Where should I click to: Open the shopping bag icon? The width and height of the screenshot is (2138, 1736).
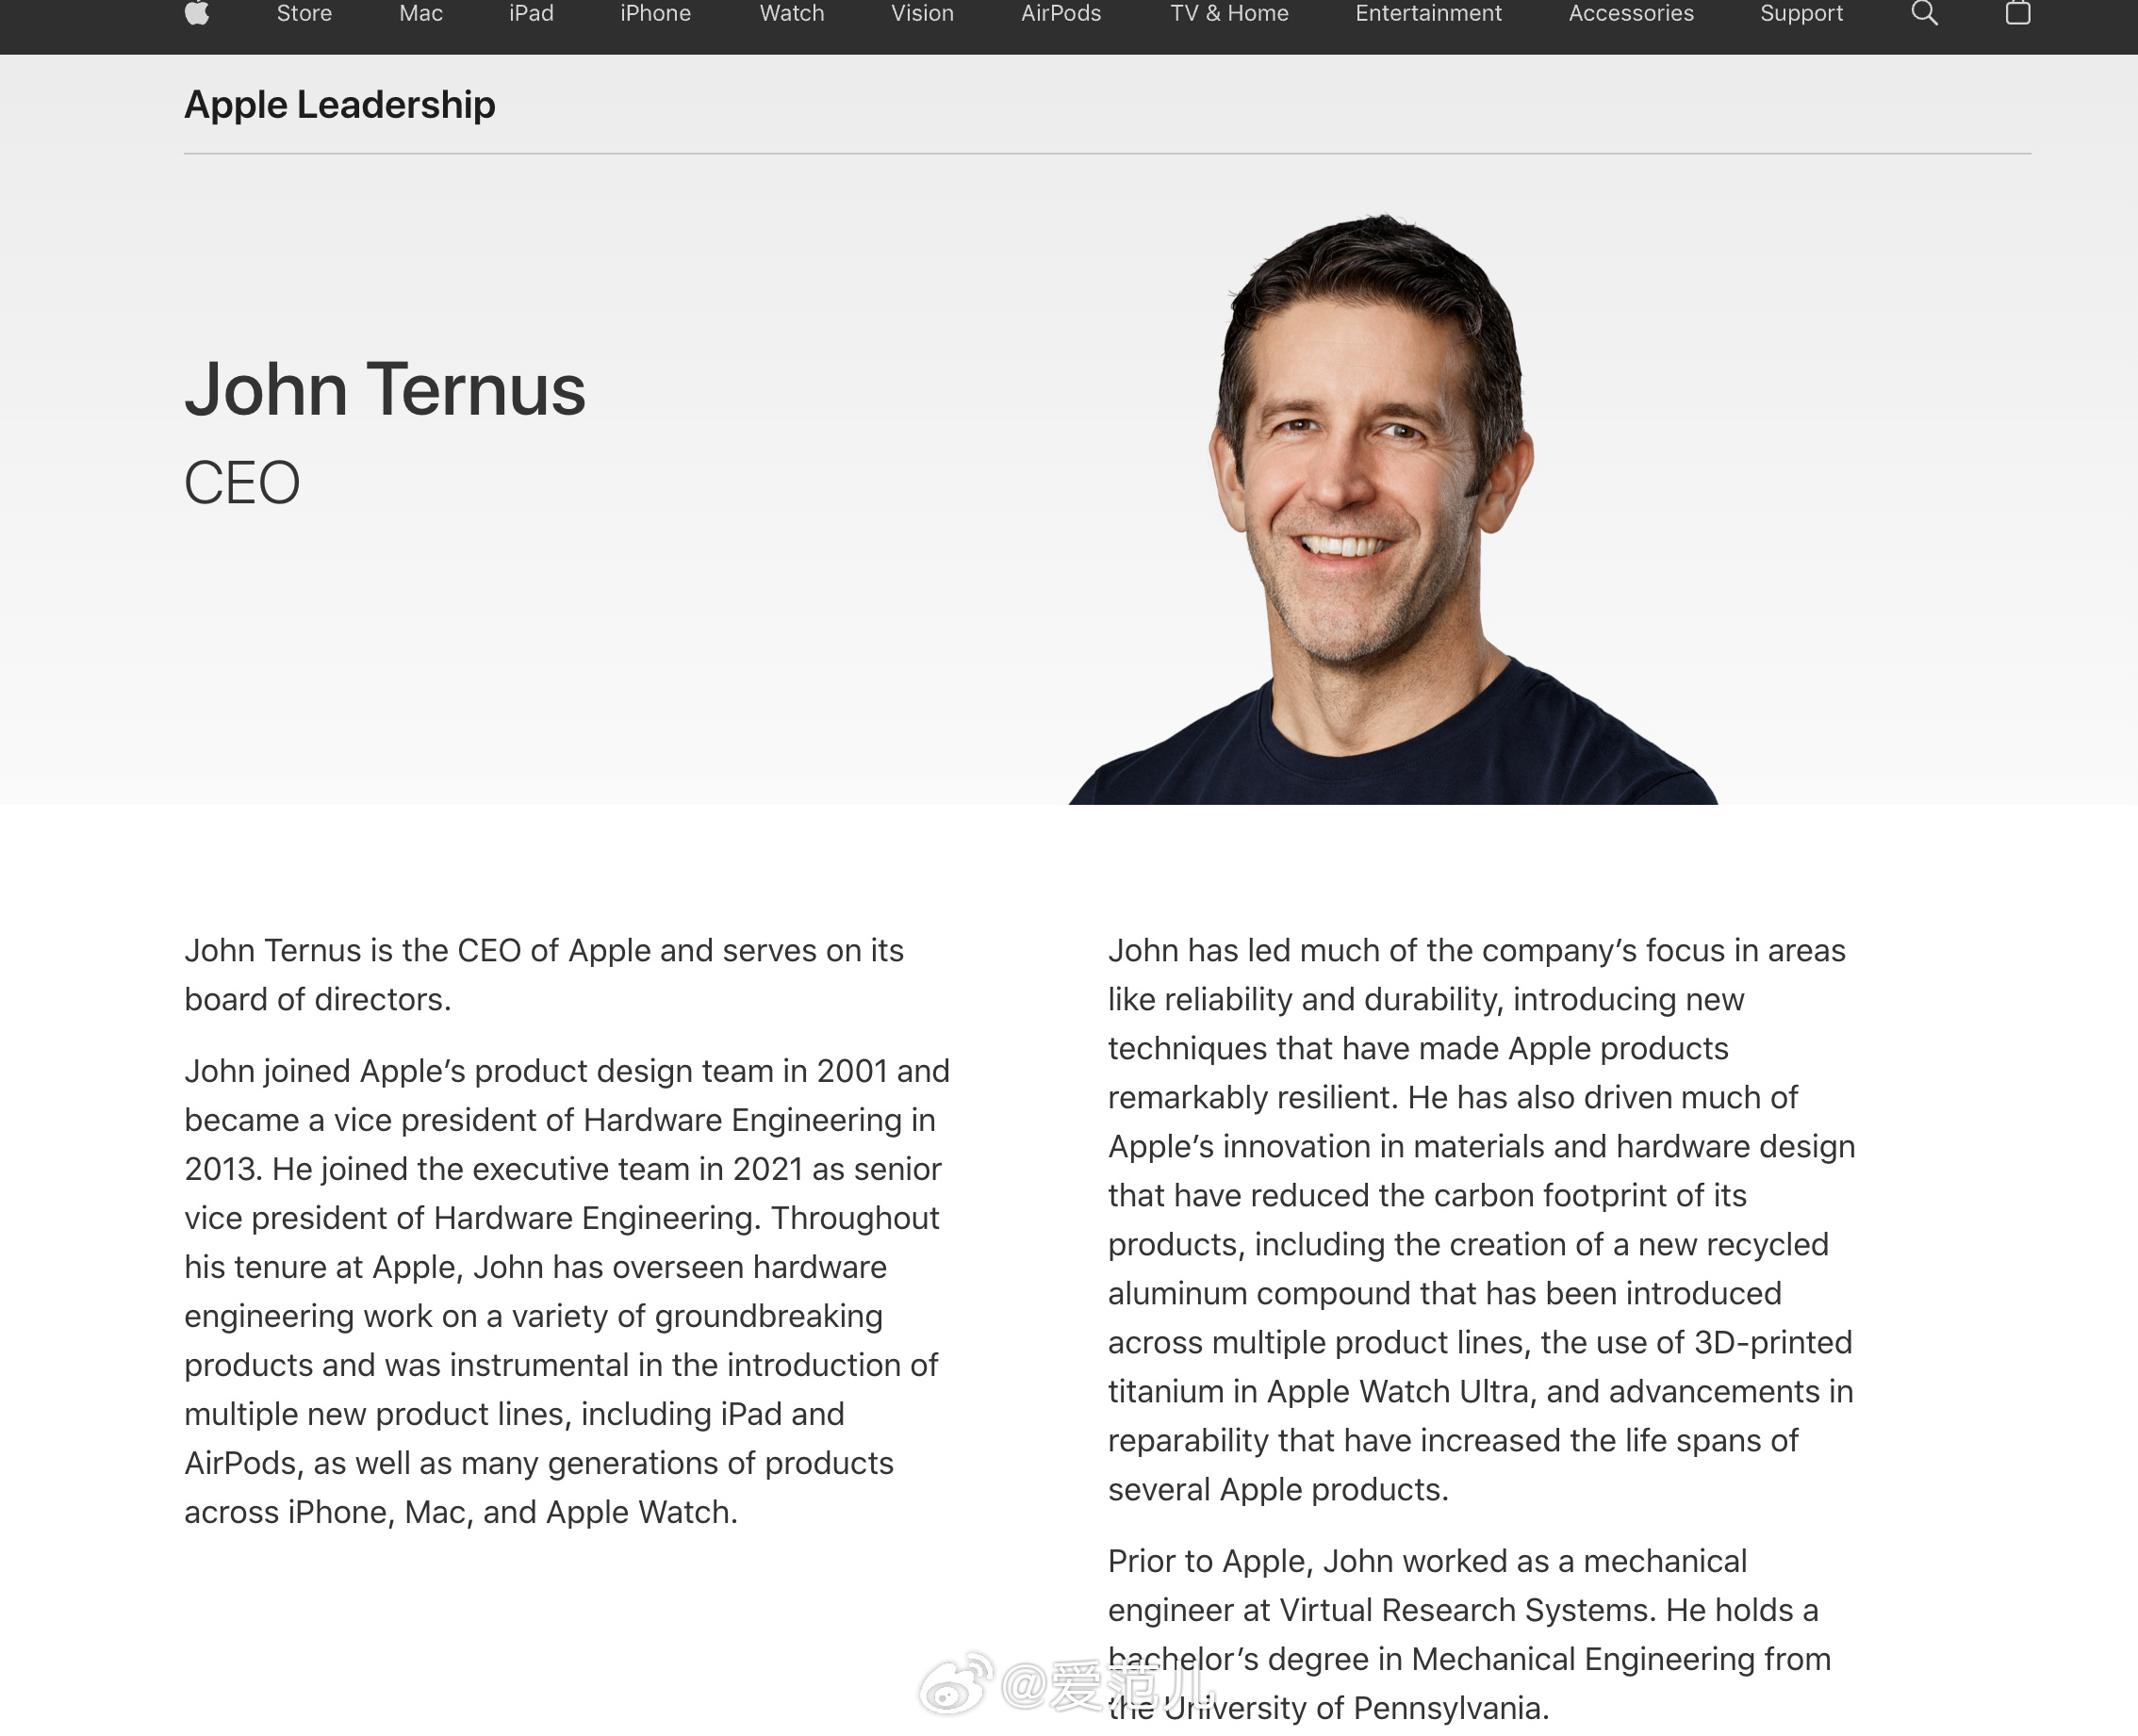2018,13
